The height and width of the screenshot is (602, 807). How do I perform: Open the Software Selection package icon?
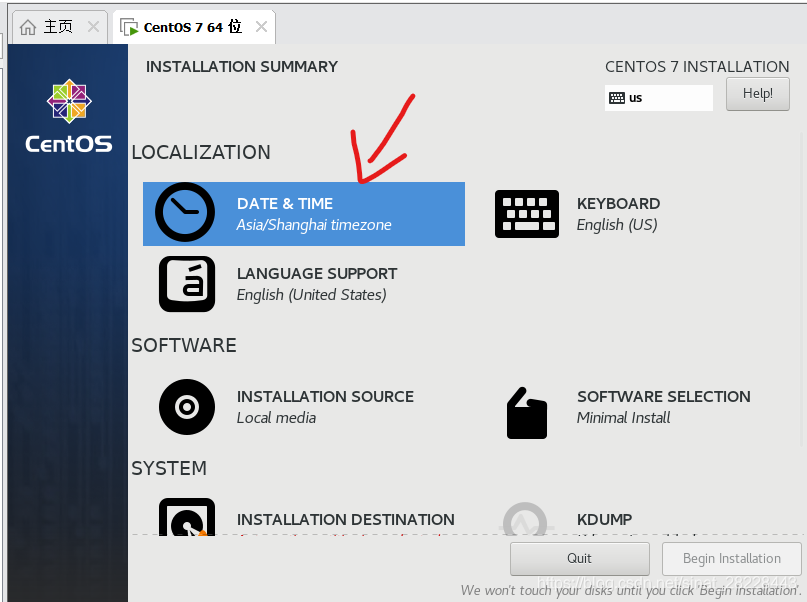click(x=527, y=413)
